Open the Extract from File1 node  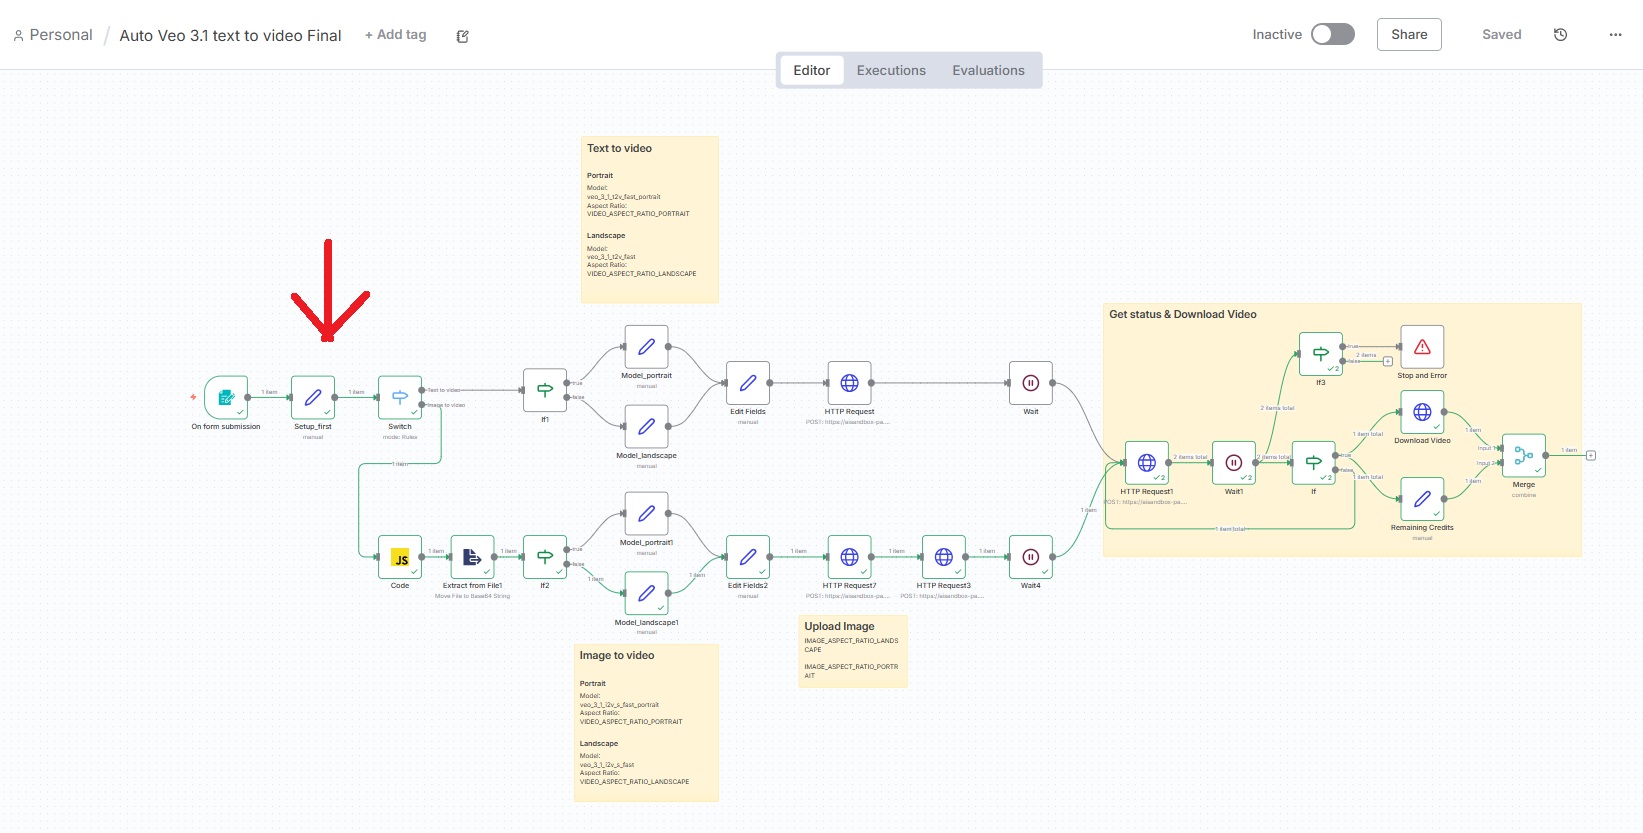[x=472, y=557]
